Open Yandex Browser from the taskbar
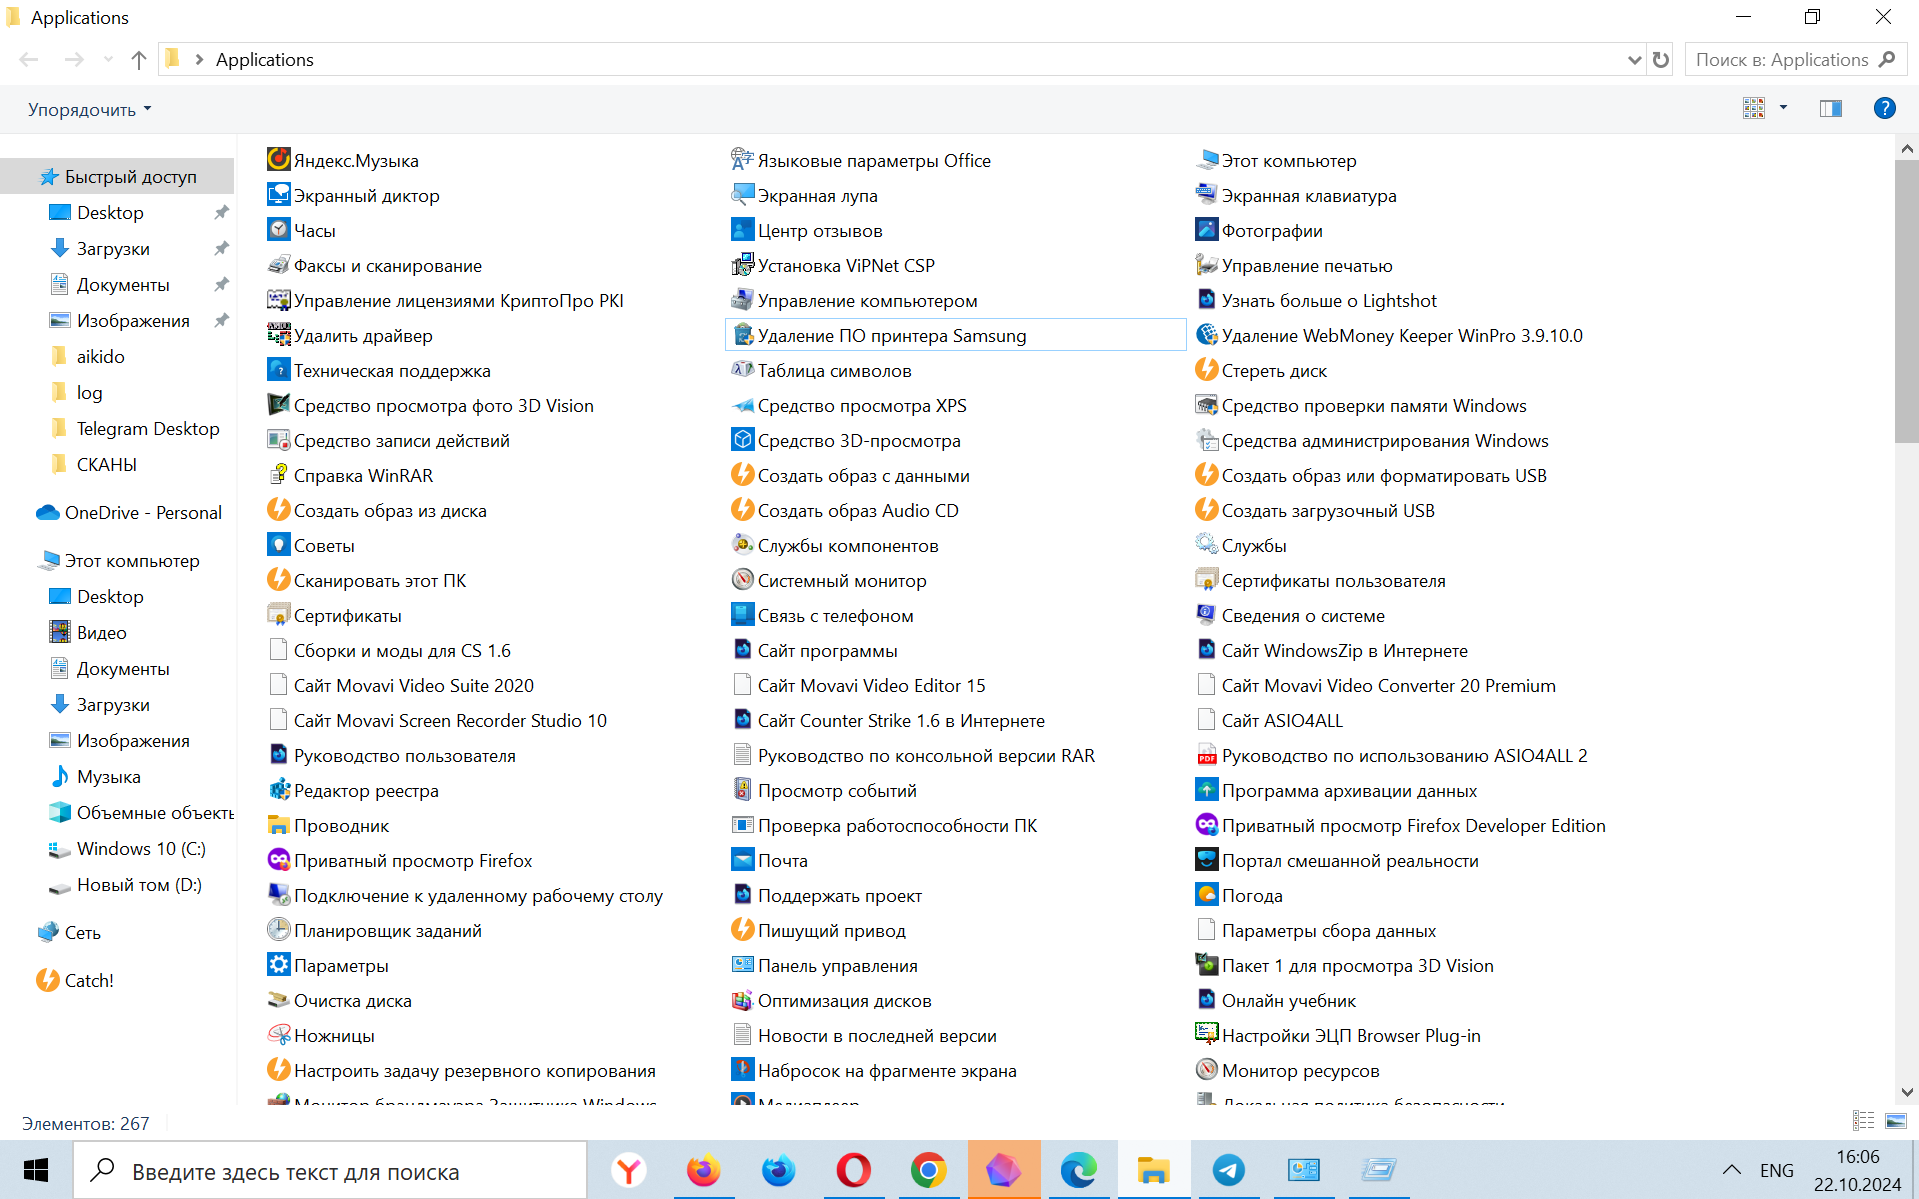Viewport: 1919px width, 1199px height. (x=629, y=1170)
